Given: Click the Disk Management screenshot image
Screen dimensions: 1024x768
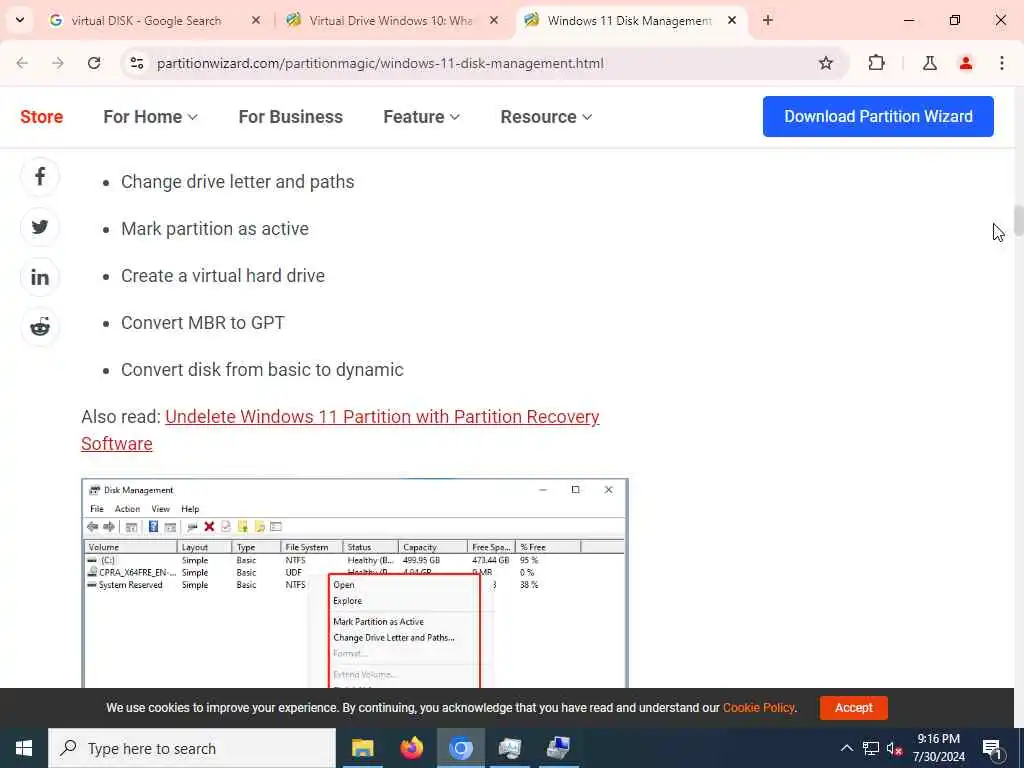Looking at the screenshot, I should pos(355,583).
